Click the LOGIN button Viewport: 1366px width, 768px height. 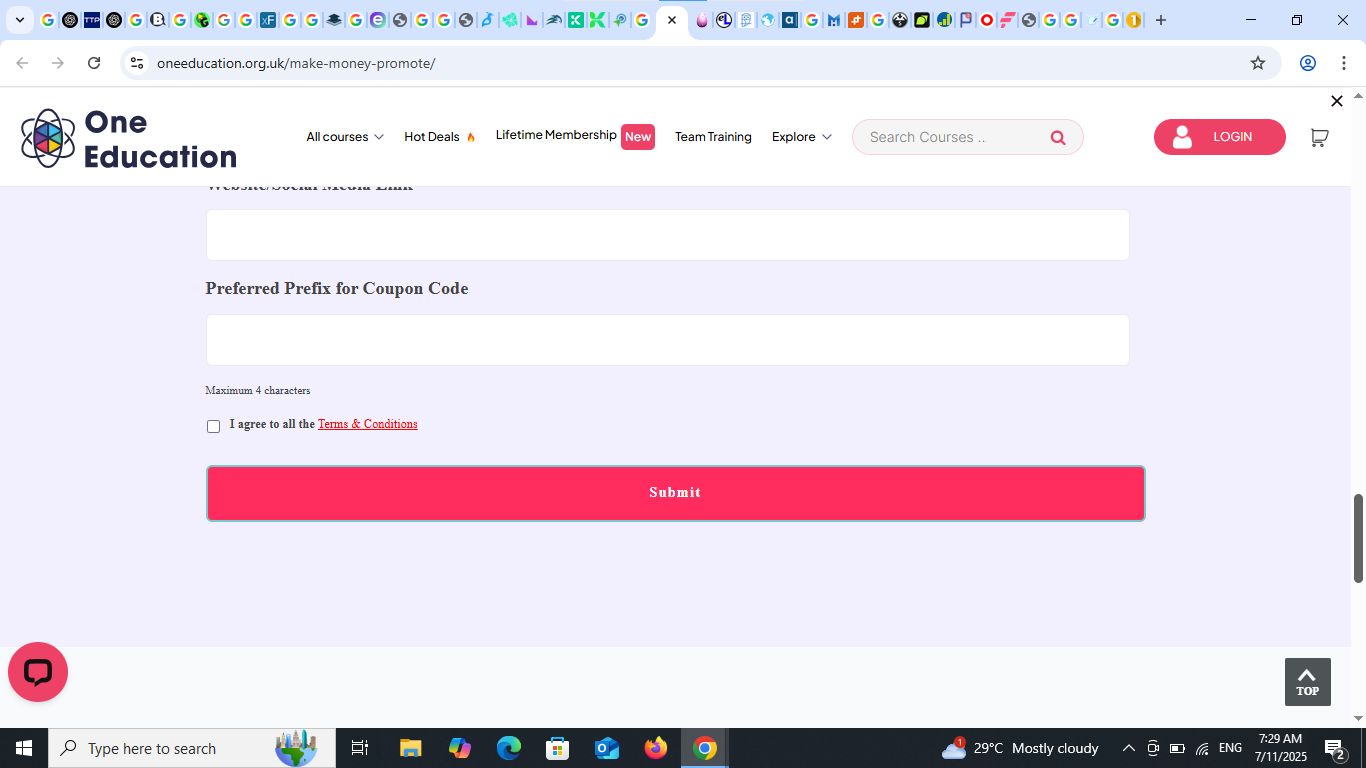tap(1219, 137)
